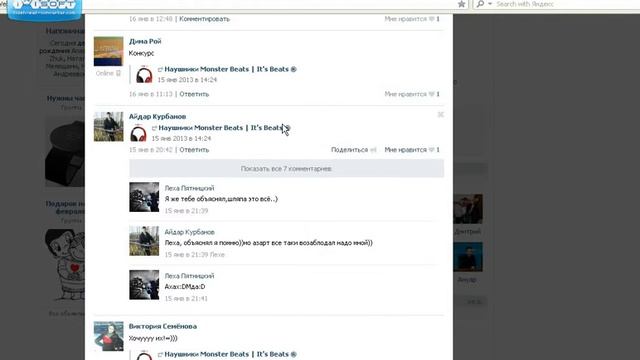Like the Дина Рой post heart icon
Viewport: 640px width, 360px height.
[x=431, y=94]
